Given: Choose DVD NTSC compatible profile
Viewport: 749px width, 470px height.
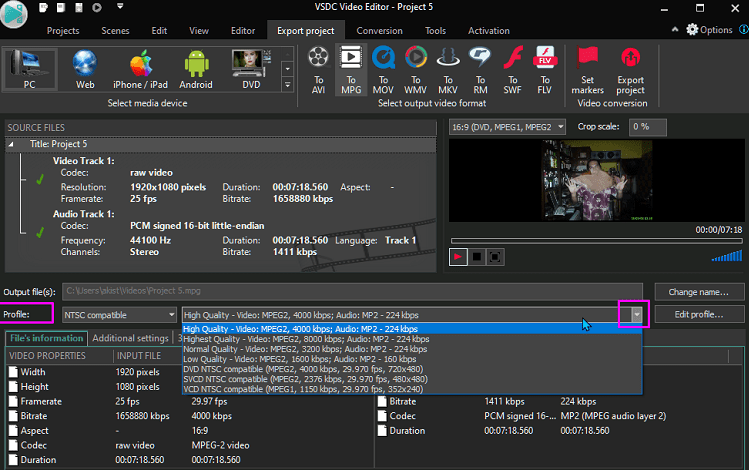Looking at the screenshot, I should (412, 369).
